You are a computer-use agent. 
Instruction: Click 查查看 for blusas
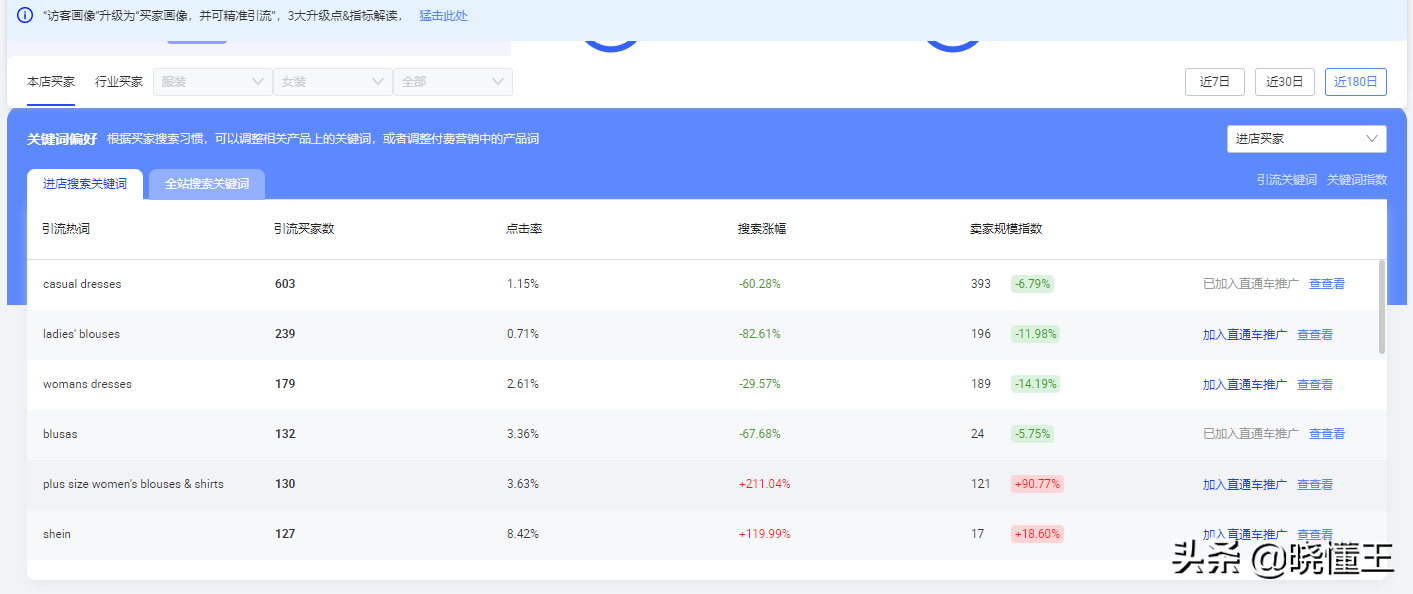1327,434
